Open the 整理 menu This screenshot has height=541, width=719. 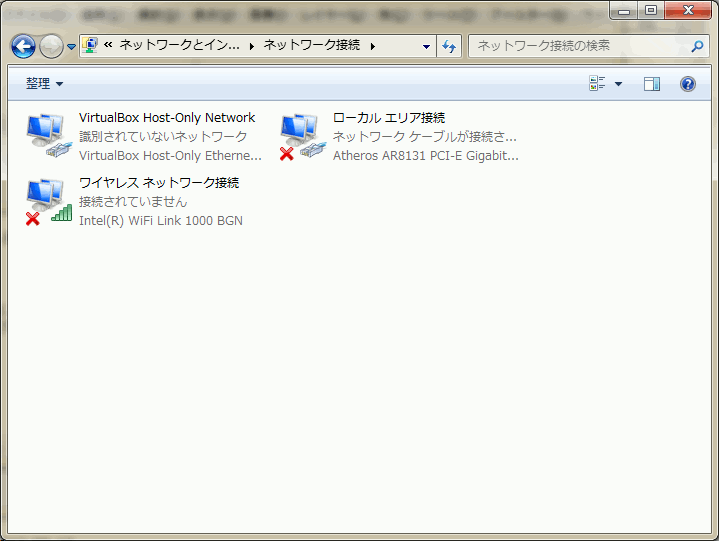(x=44, y=84)
